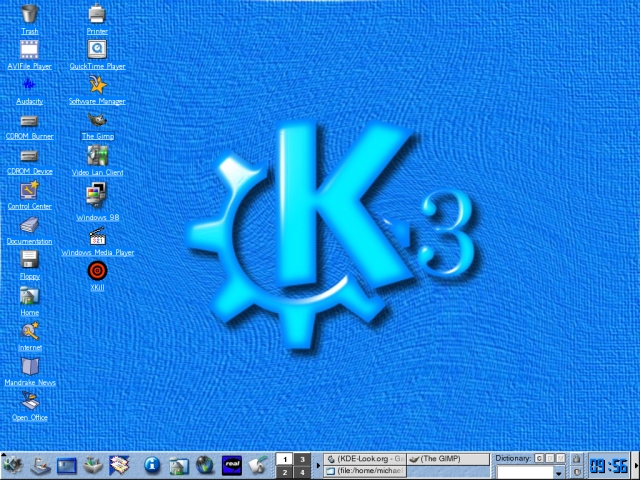Click the 09:56 panel clock

[x=608, y=465]
